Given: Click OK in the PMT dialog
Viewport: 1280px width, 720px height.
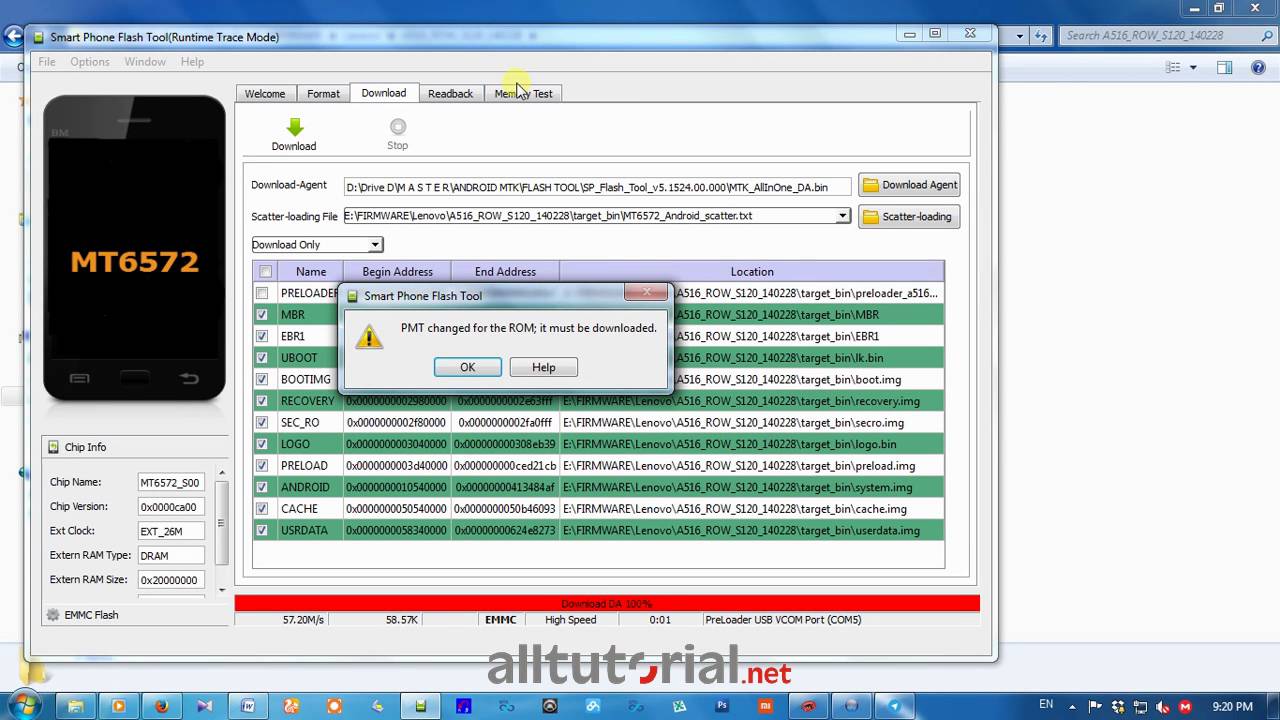Looking at the screenshot, I should pyautogui.click(x=468, y=367).
